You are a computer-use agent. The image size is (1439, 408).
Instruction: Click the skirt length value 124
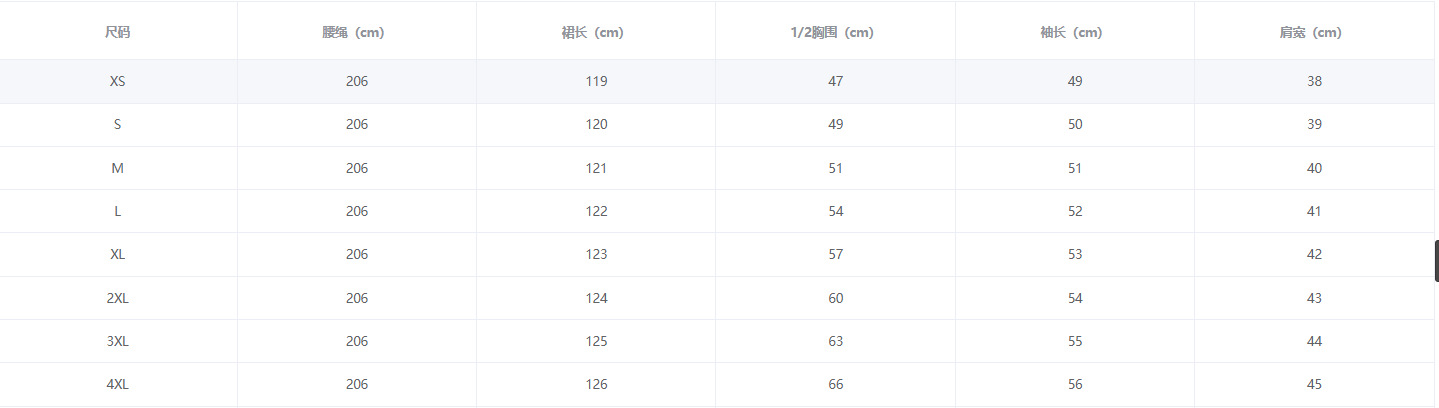(596, 298)
